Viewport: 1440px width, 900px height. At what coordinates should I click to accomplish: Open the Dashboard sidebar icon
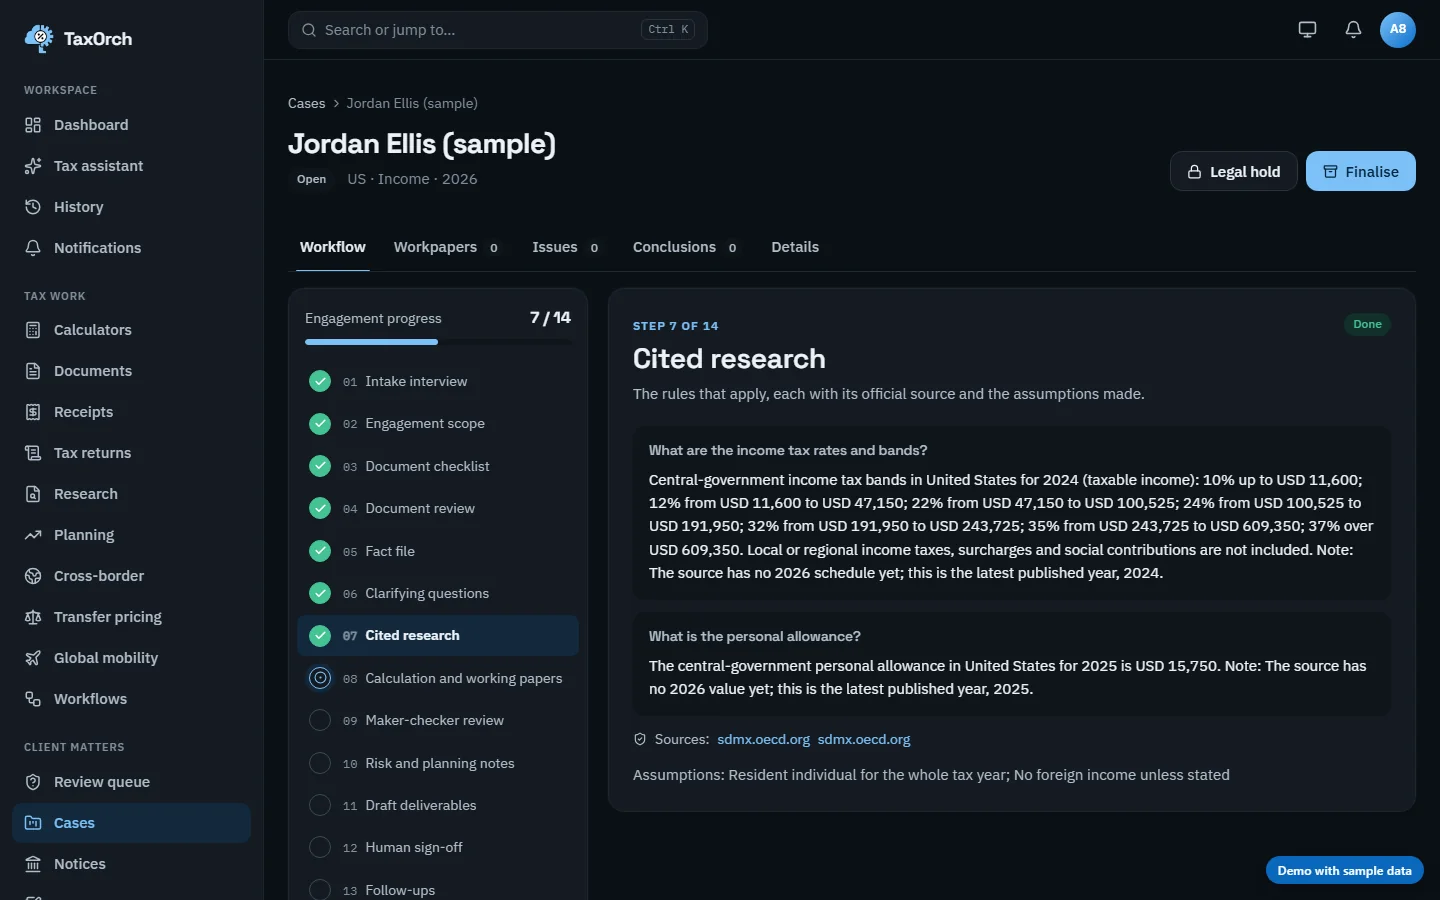click(x=33, y=125)
